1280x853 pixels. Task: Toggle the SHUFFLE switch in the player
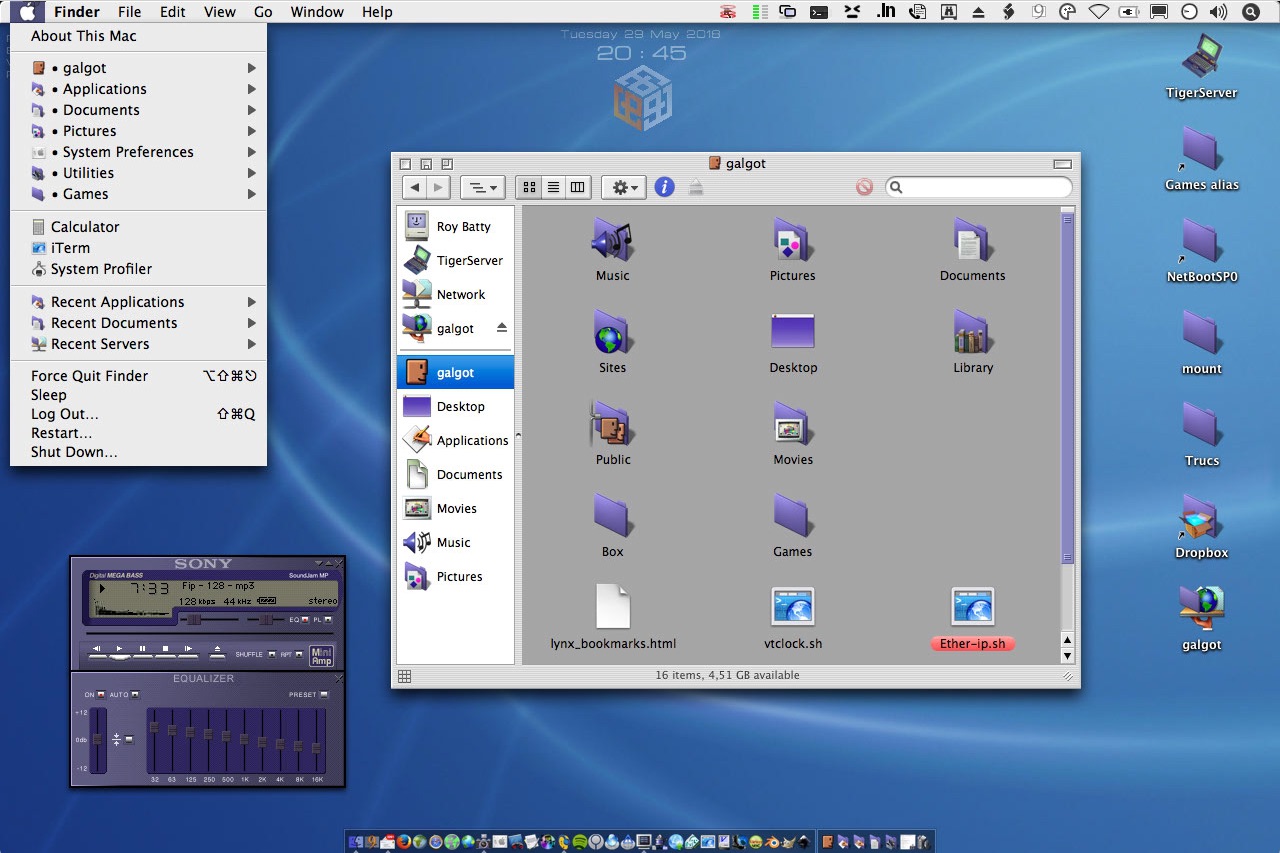(272, 655)
